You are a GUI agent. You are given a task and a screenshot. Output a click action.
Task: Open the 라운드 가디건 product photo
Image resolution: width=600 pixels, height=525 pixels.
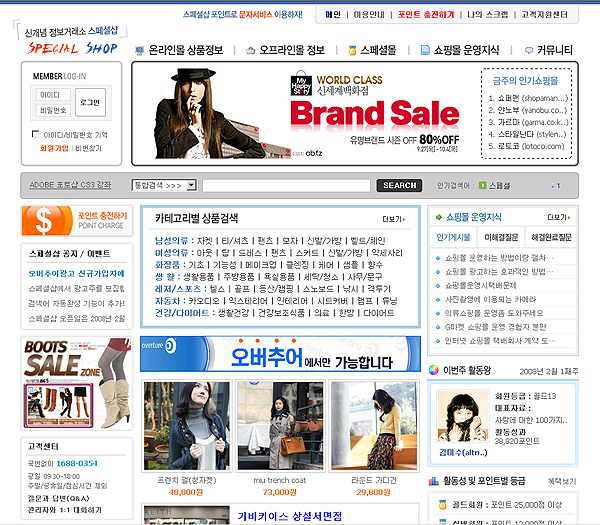point(374,426)
